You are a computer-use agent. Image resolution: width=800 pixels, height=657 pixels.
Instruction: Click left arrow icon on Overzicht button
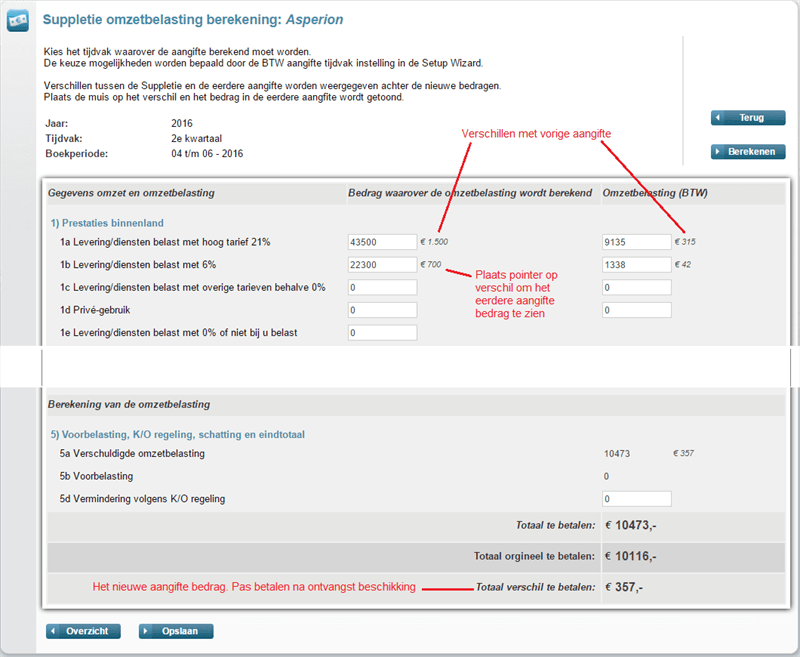click(x=53, y=631)
